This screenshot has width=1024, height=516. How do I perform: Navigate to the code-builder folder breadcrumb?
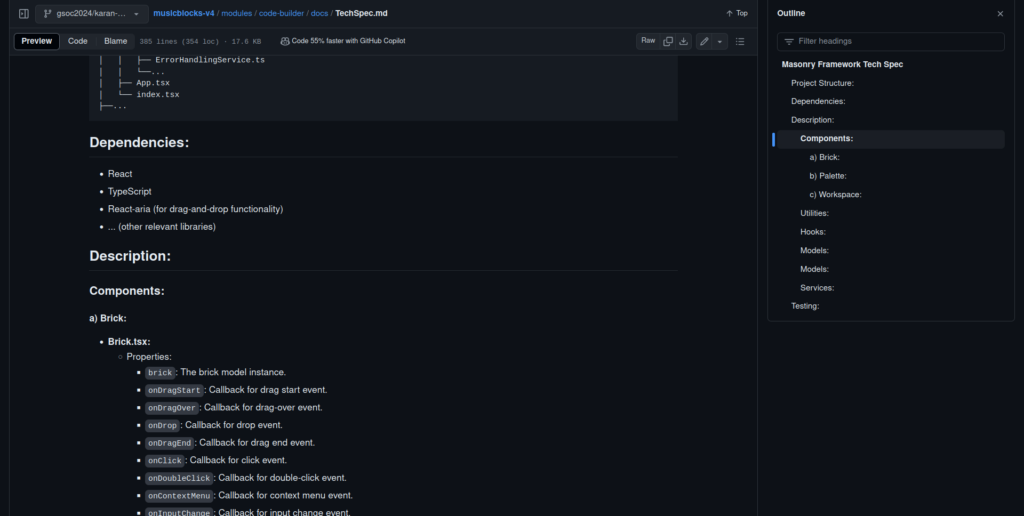(282, 13)
